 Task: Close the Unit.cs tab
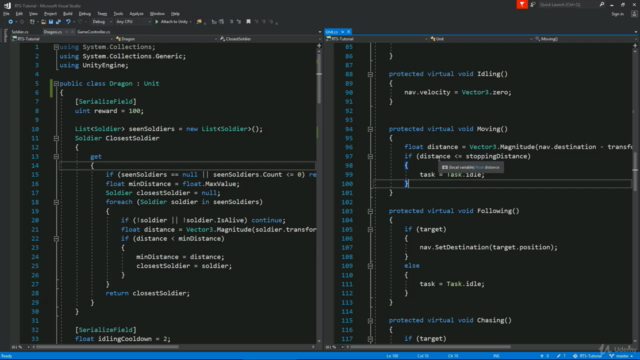349,32
